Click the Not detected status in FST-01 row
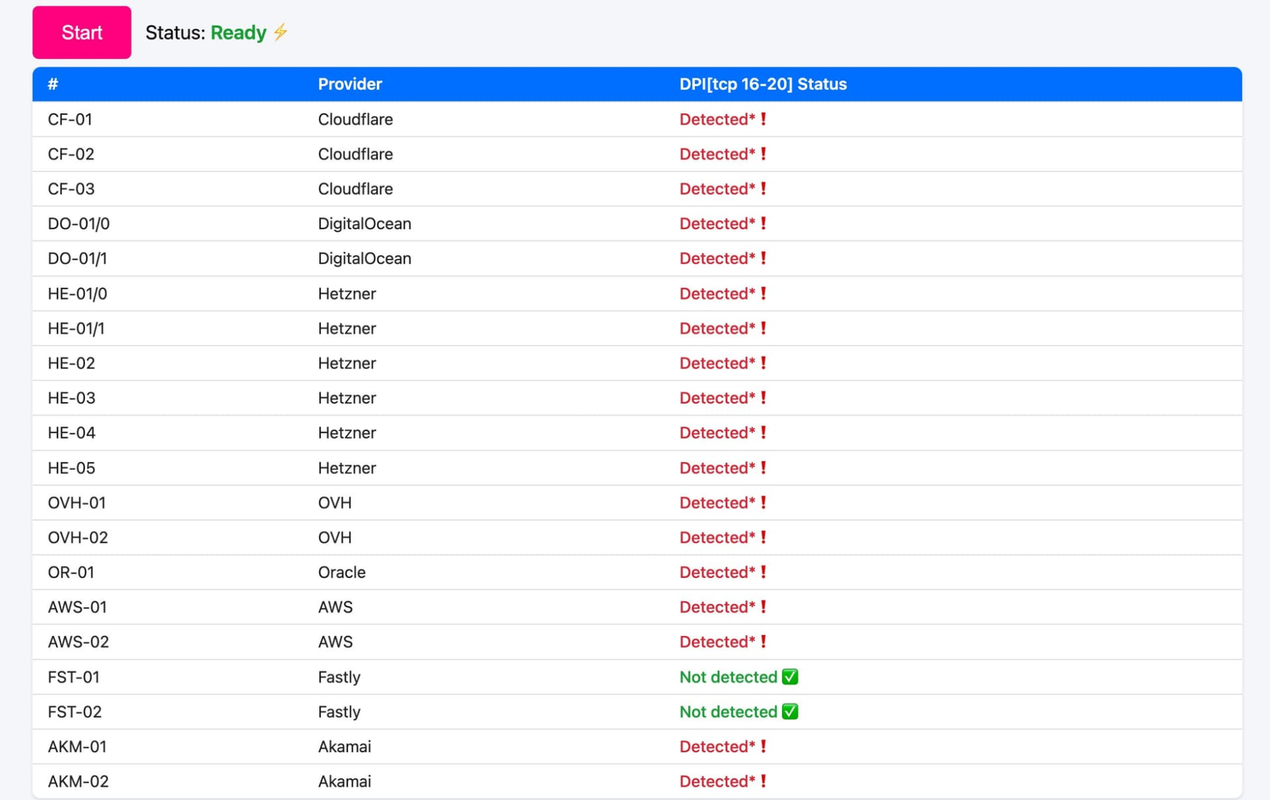This screenshot has width=1270, height=800. click(728, 677)
